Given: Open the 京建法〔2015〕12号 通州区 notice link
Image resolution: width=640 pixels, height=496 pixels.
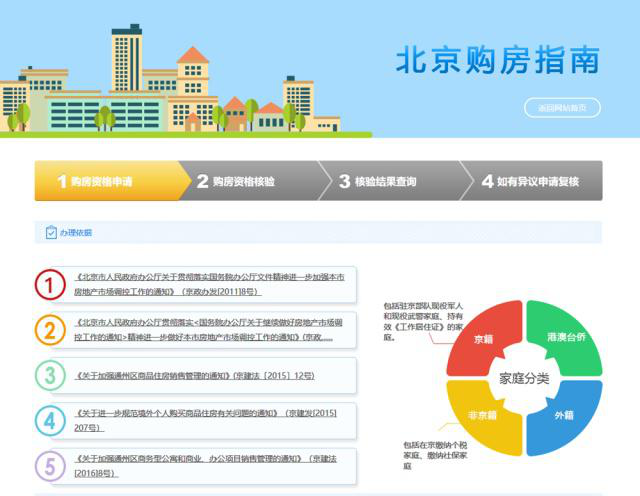Looking at the screenshot, I should point(195,376).
